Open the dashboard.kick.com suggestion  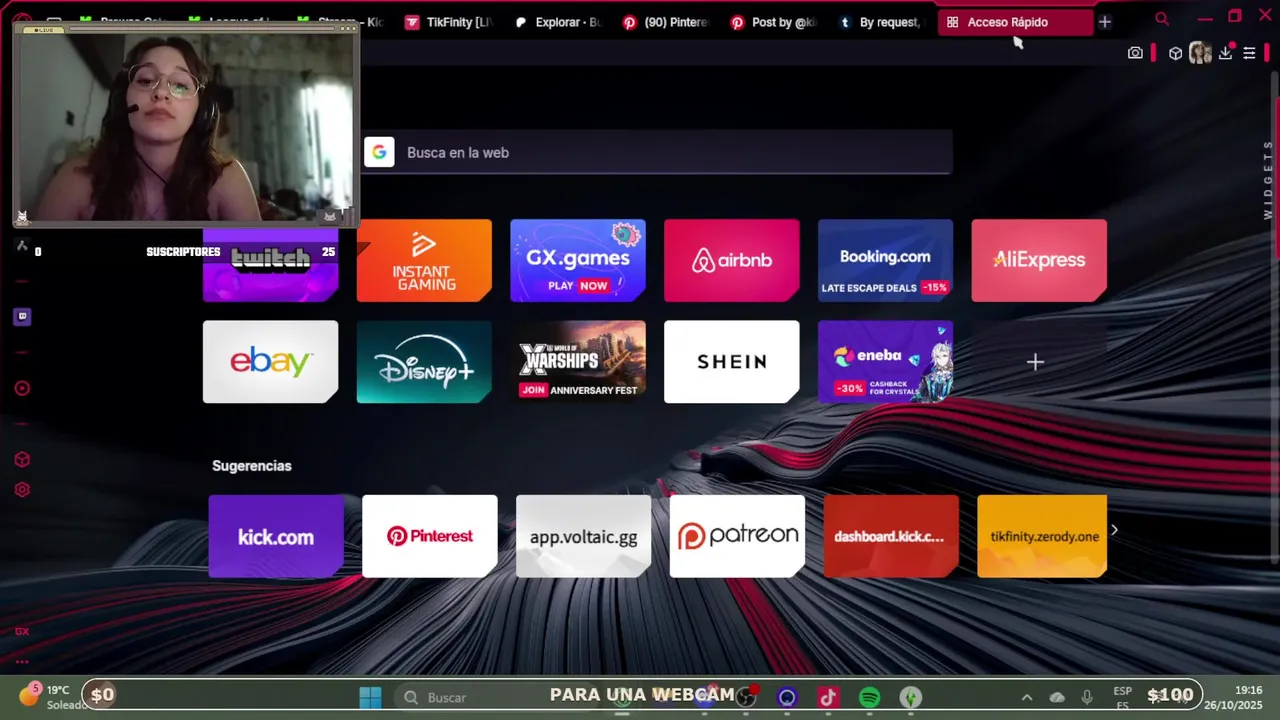[x=891, y=536]
